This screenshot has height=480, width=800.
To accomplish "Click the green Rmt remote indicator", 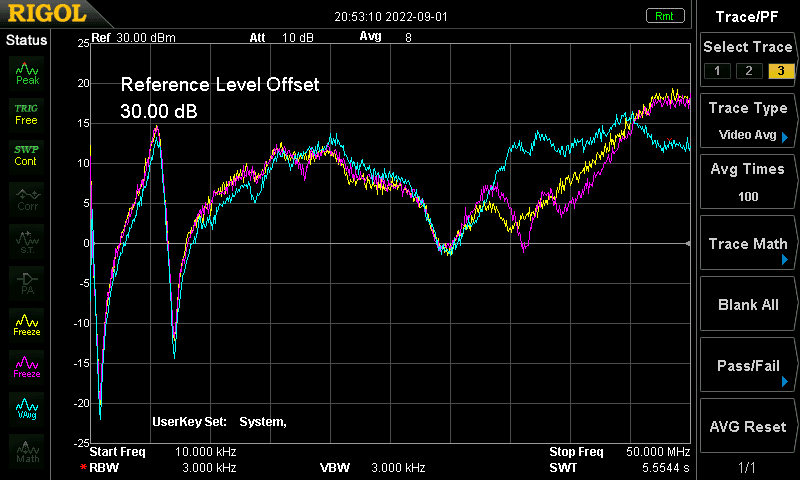I will (665, 16).
